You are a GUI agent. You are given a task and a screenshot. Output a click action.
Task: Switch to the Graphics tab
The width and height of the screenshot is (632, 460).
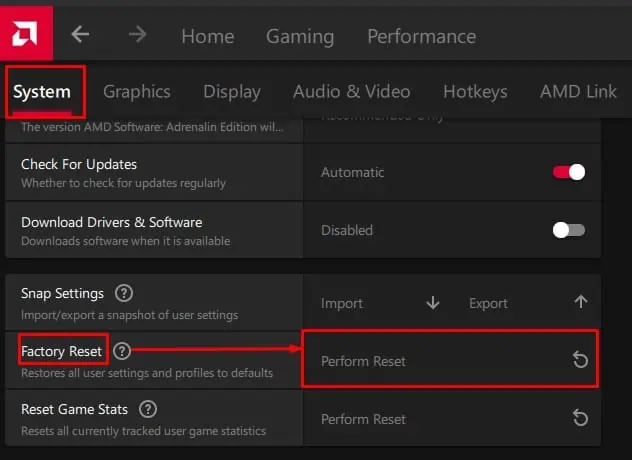137,91
